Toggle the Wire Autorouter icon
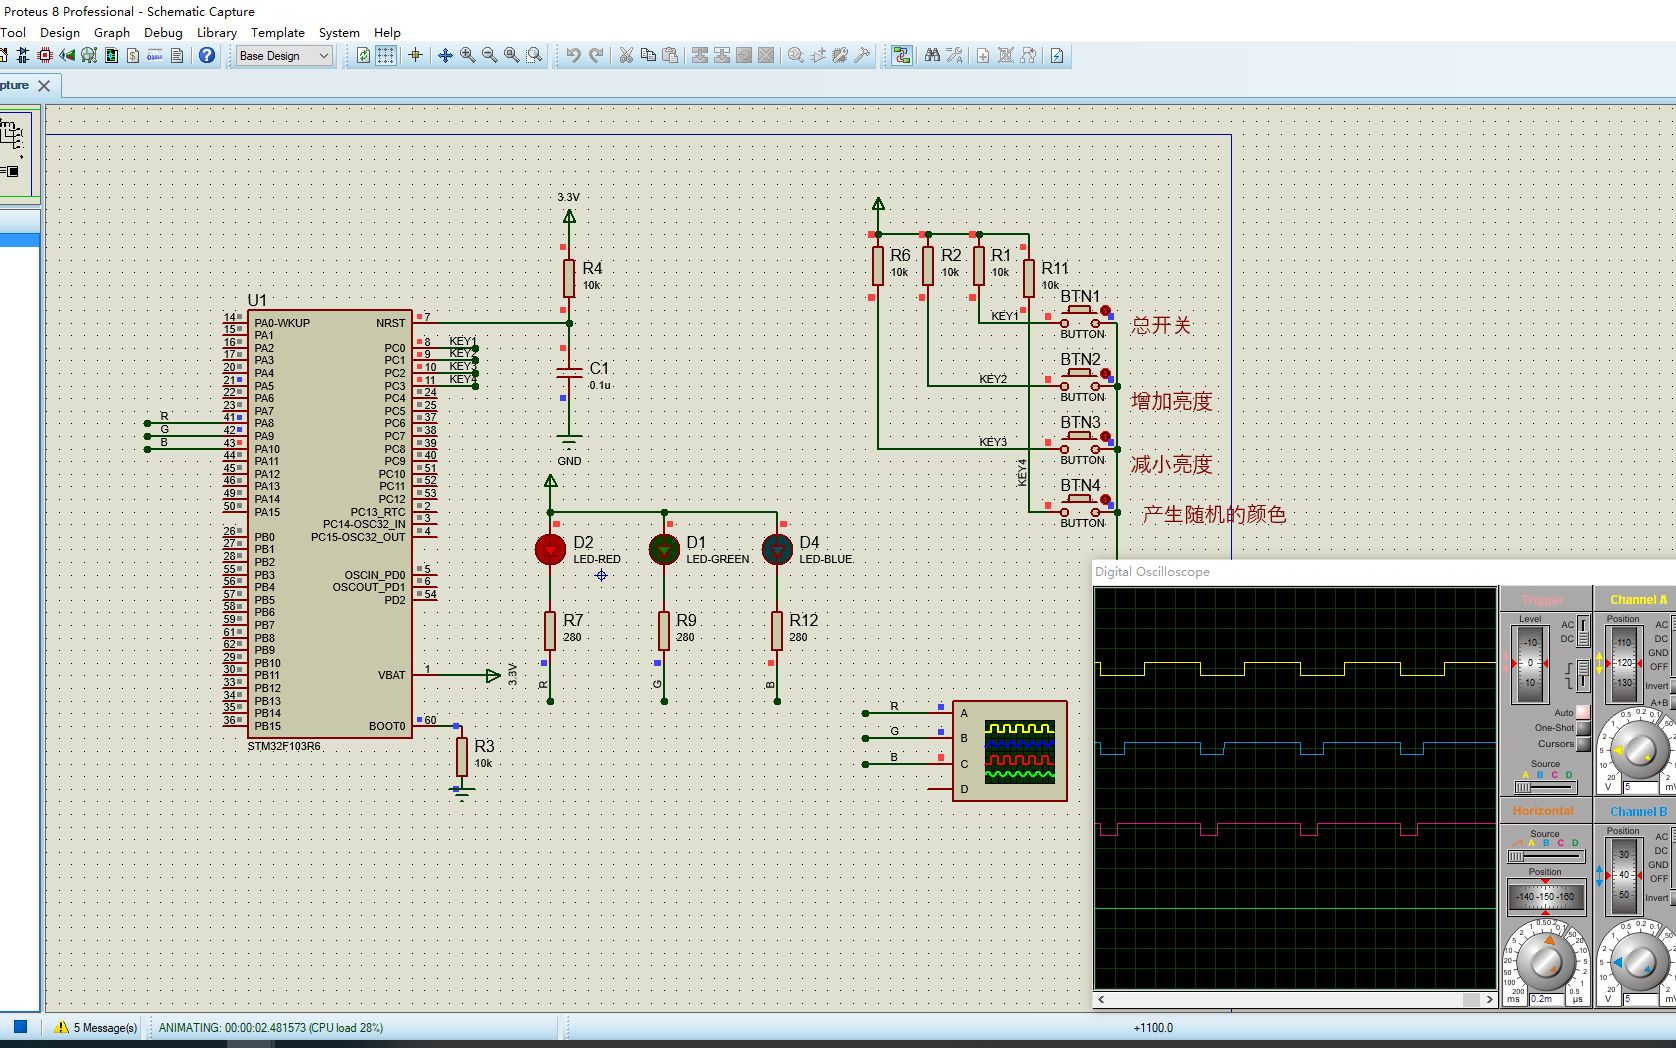1676x1048 pixels. 902,56
